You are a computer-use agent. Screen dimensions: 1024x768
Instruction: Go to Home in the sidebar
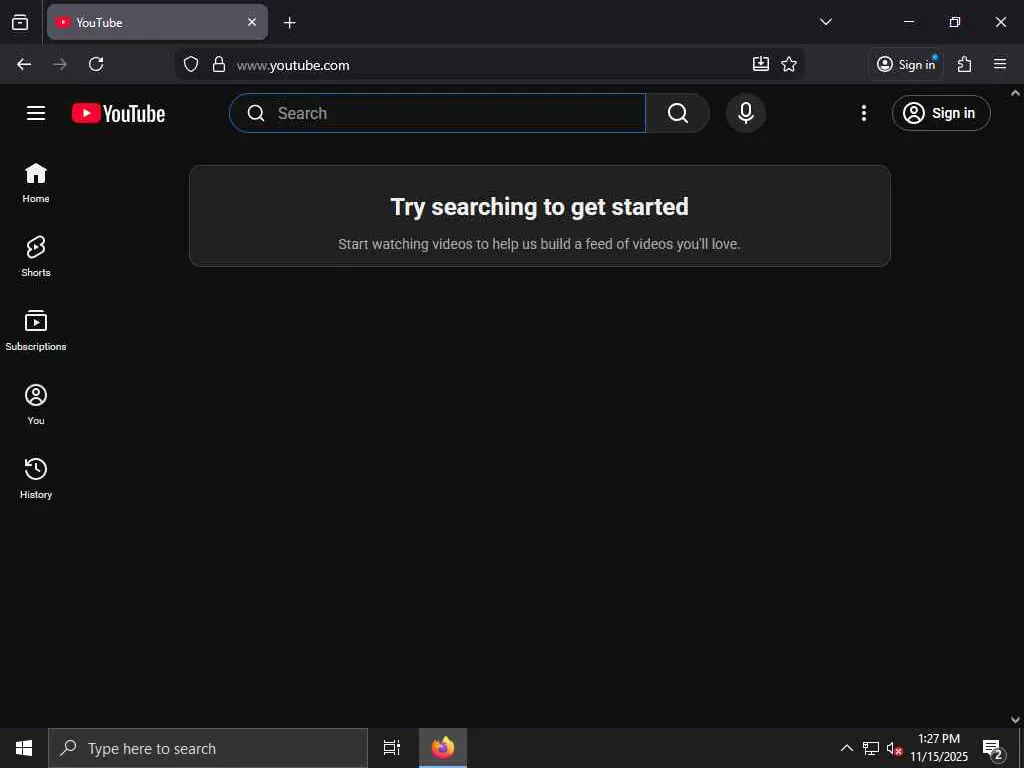(36, 183)
